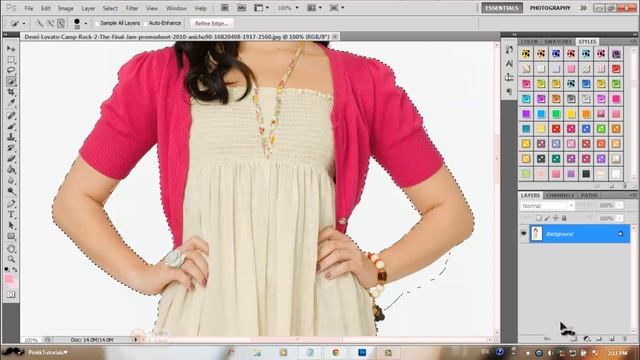Click the foreground color swatch
Image resolution: width=640 pixels, height=360 pixels.
tap(9, 279)
